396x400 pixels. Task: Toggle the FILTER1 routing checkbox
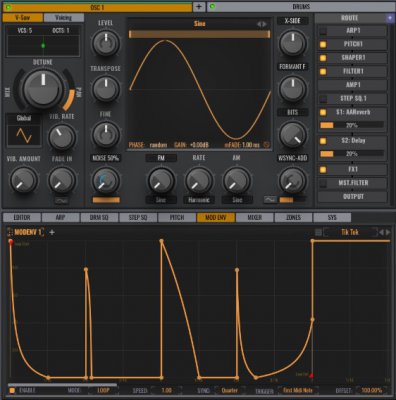click(323, 72)
